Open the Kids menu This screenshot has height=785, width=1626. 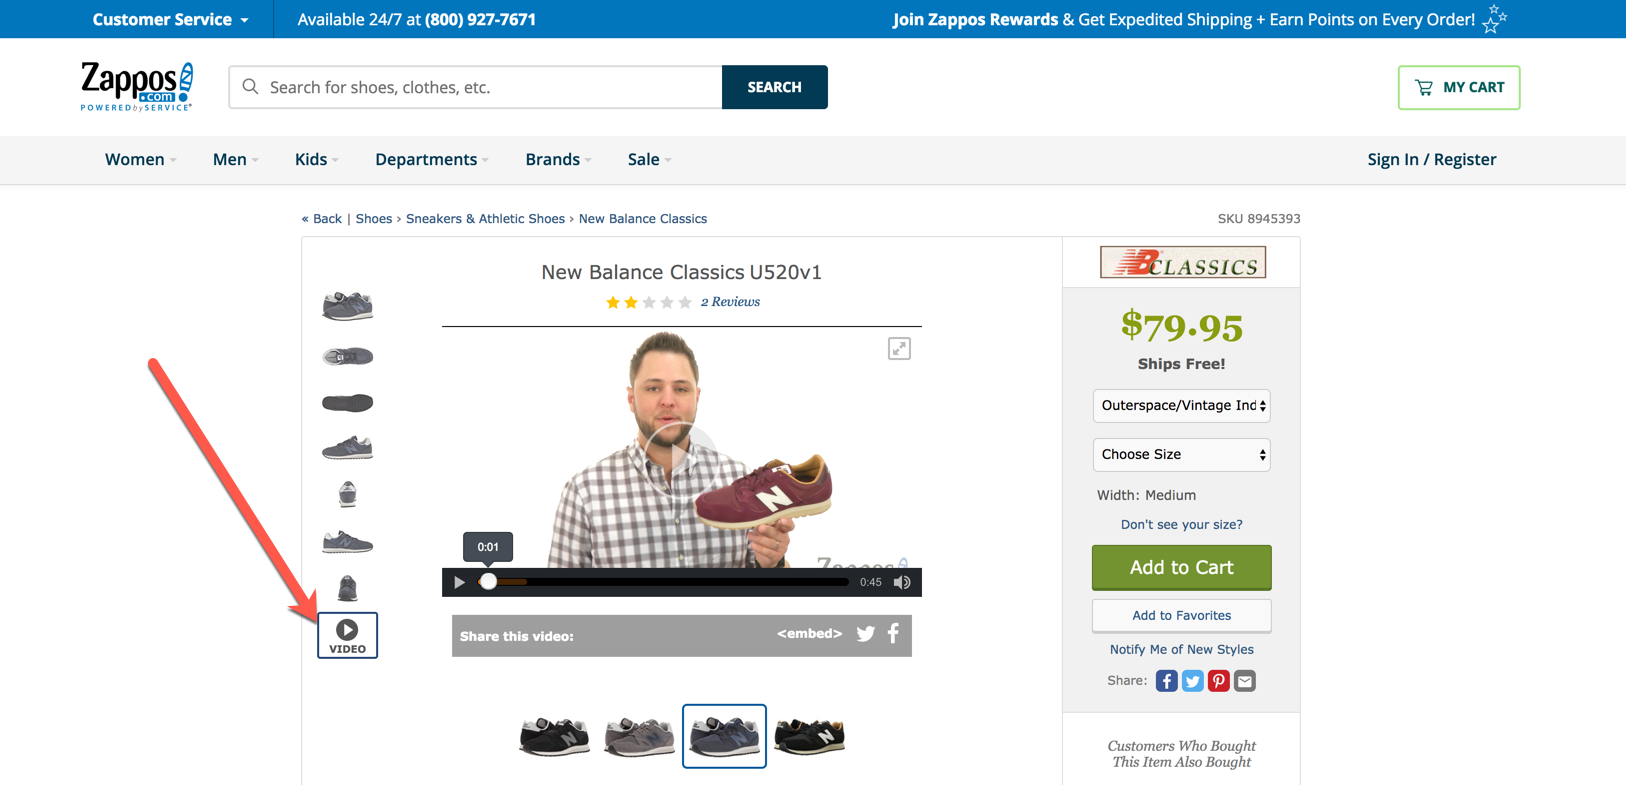[x=316, y=160]
